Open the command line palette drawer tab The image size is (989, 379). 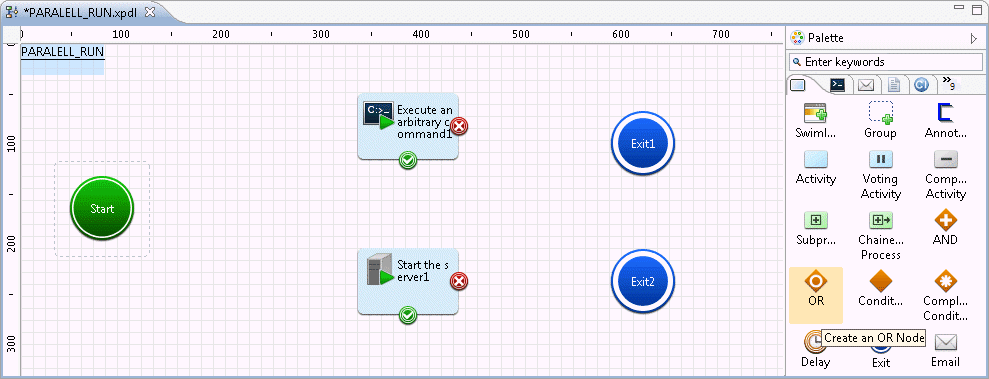(838, 85)
